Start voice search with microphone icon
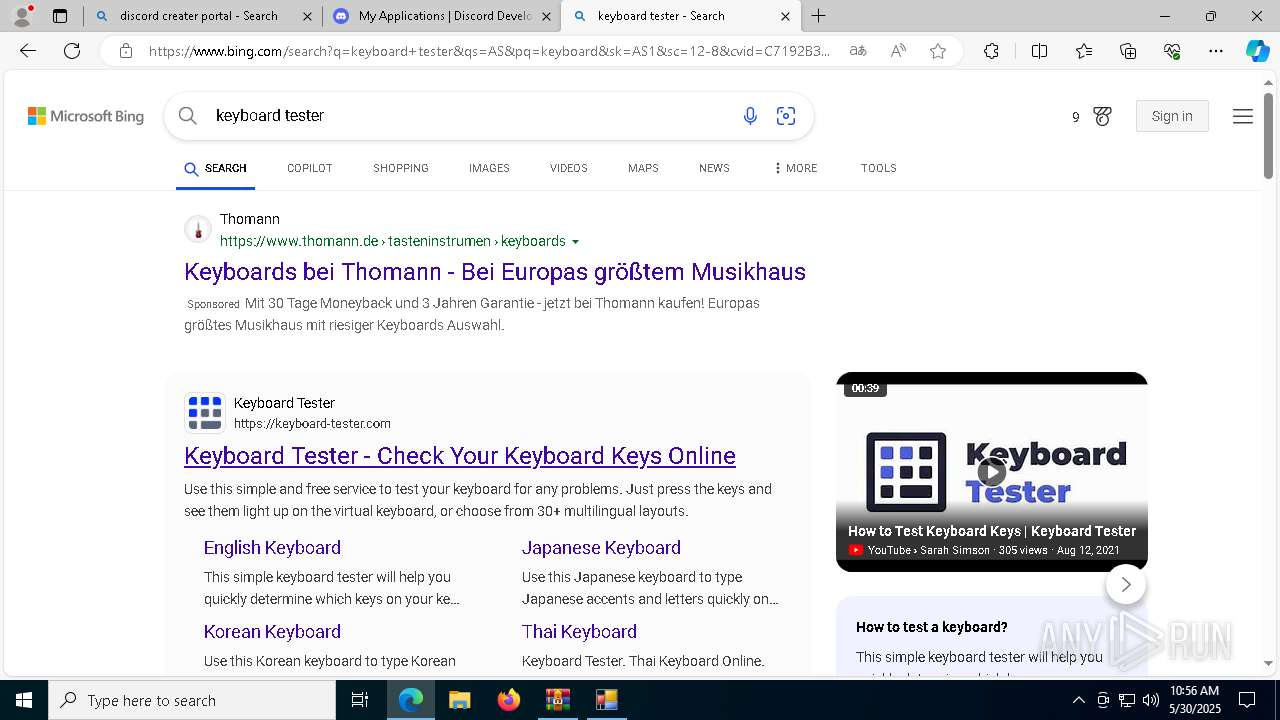This screenshot has width=1280, height=720. 750,116
